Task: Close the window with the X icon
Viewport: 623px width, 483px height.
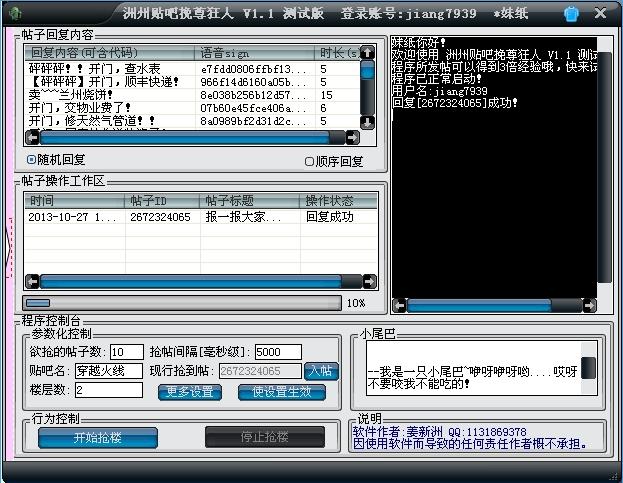Action: click(x=600, y=13)
